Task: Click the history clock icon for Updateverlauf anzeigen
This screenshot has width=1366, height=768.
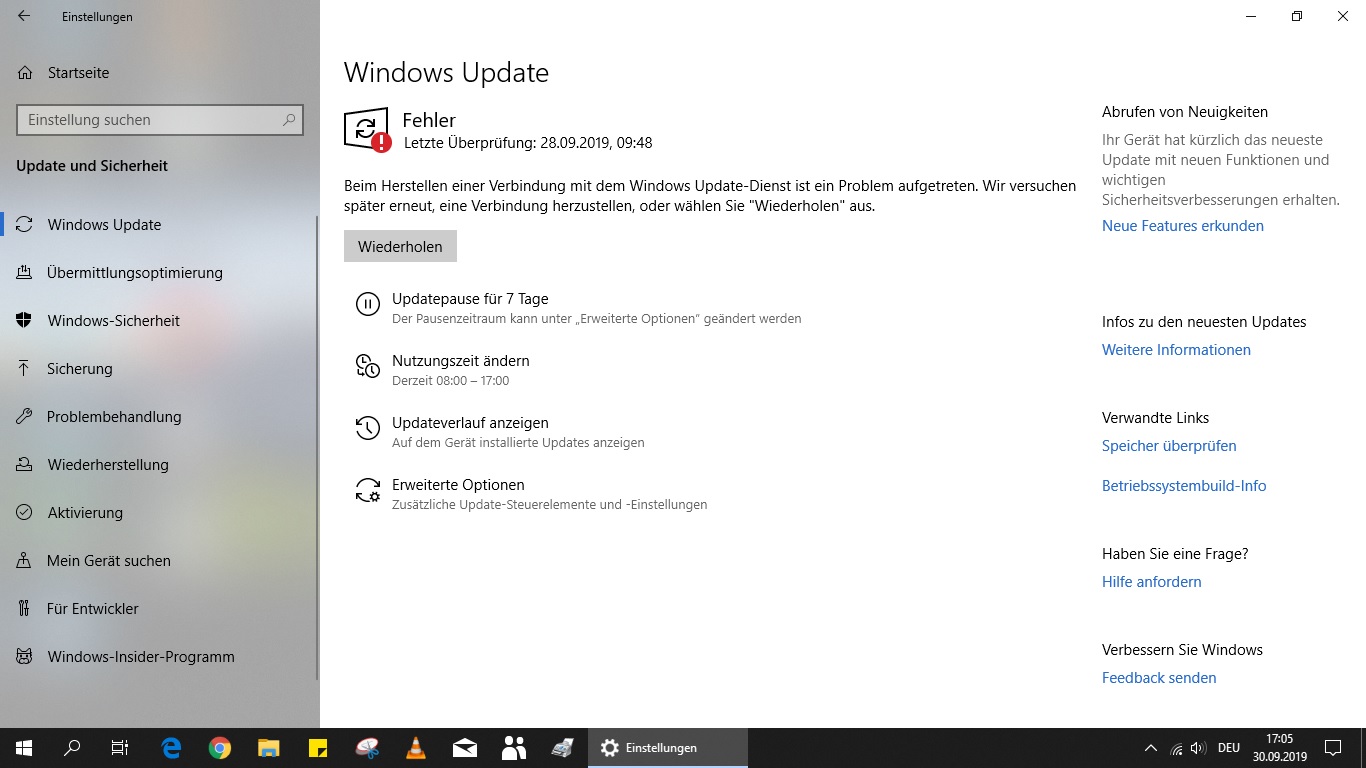Action: pyautogui.click(x=368, y=429)
